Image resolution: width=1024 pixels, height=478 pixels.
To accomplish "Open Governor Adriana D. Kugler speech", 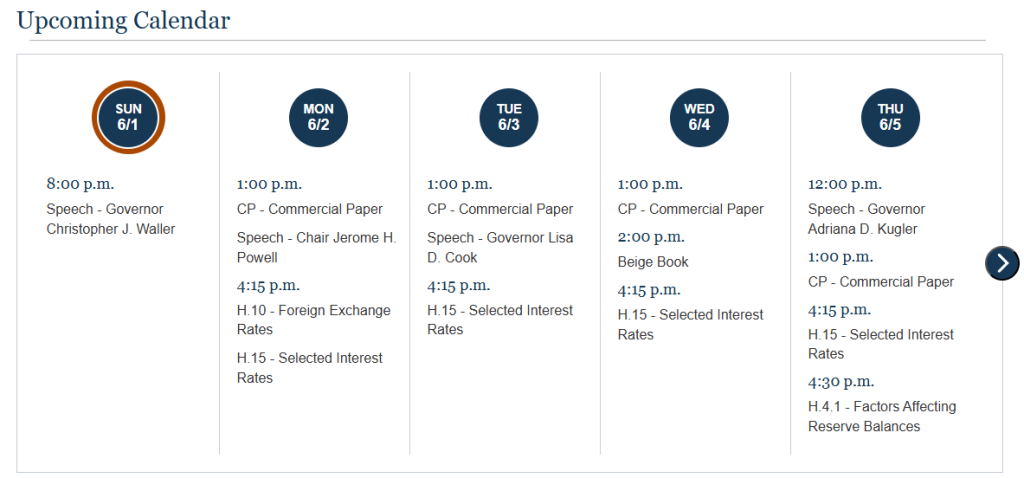I will coord(866,219).
